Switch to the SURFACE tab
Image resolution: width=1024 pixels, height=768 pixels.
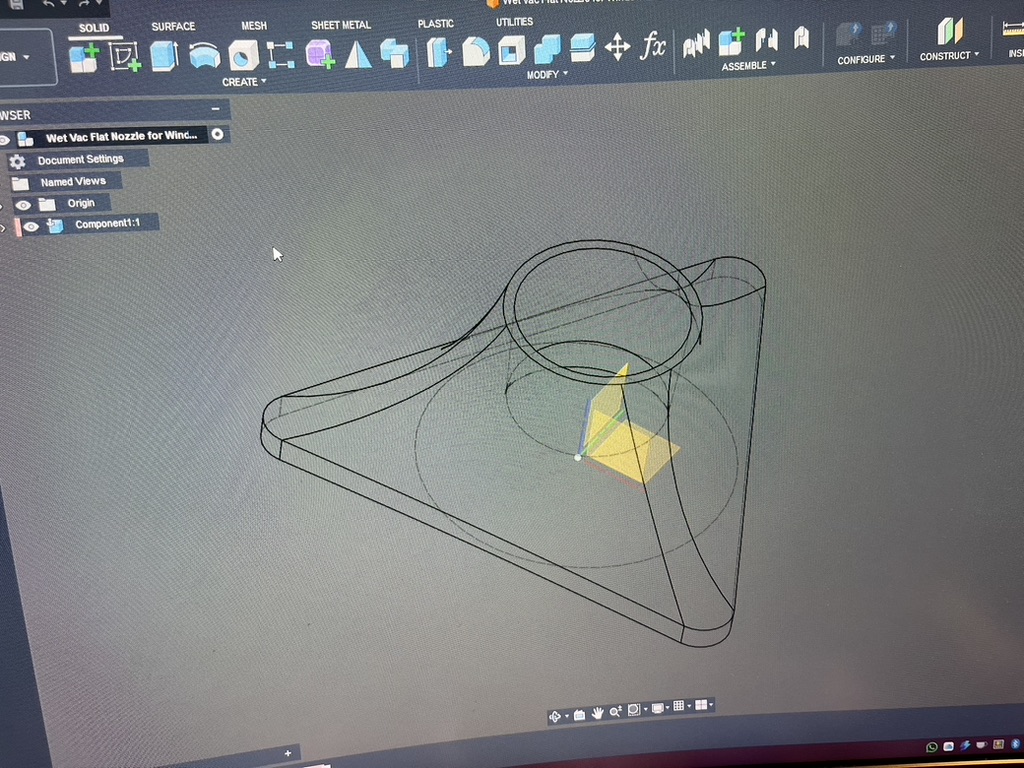click(173, 26)
